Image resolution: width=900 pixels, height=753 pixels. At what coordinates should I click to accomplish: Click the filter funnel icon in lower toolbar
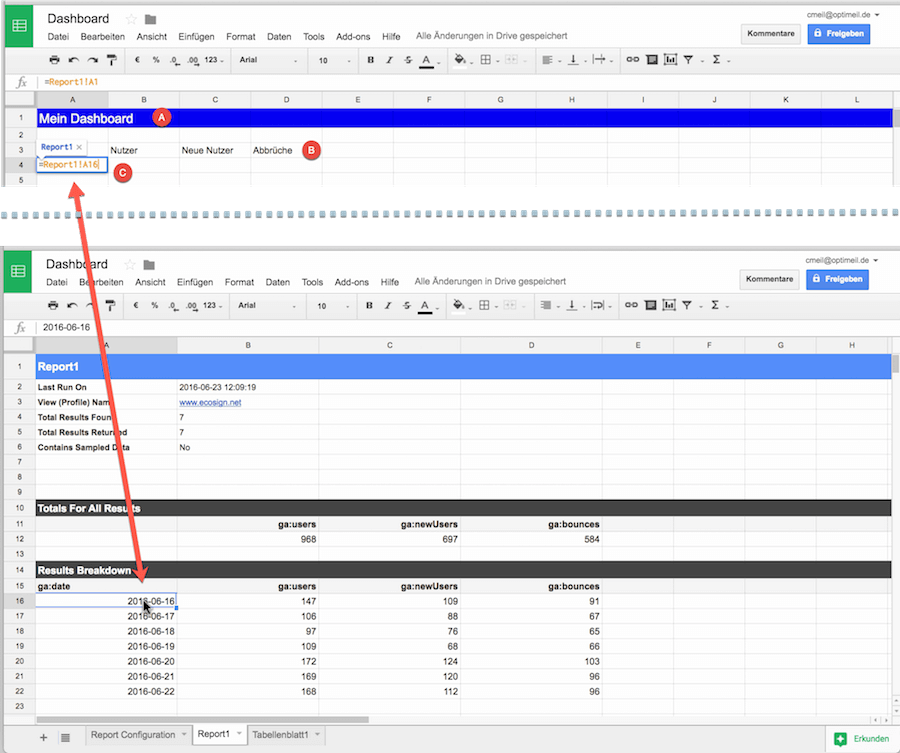pos(687,306)
